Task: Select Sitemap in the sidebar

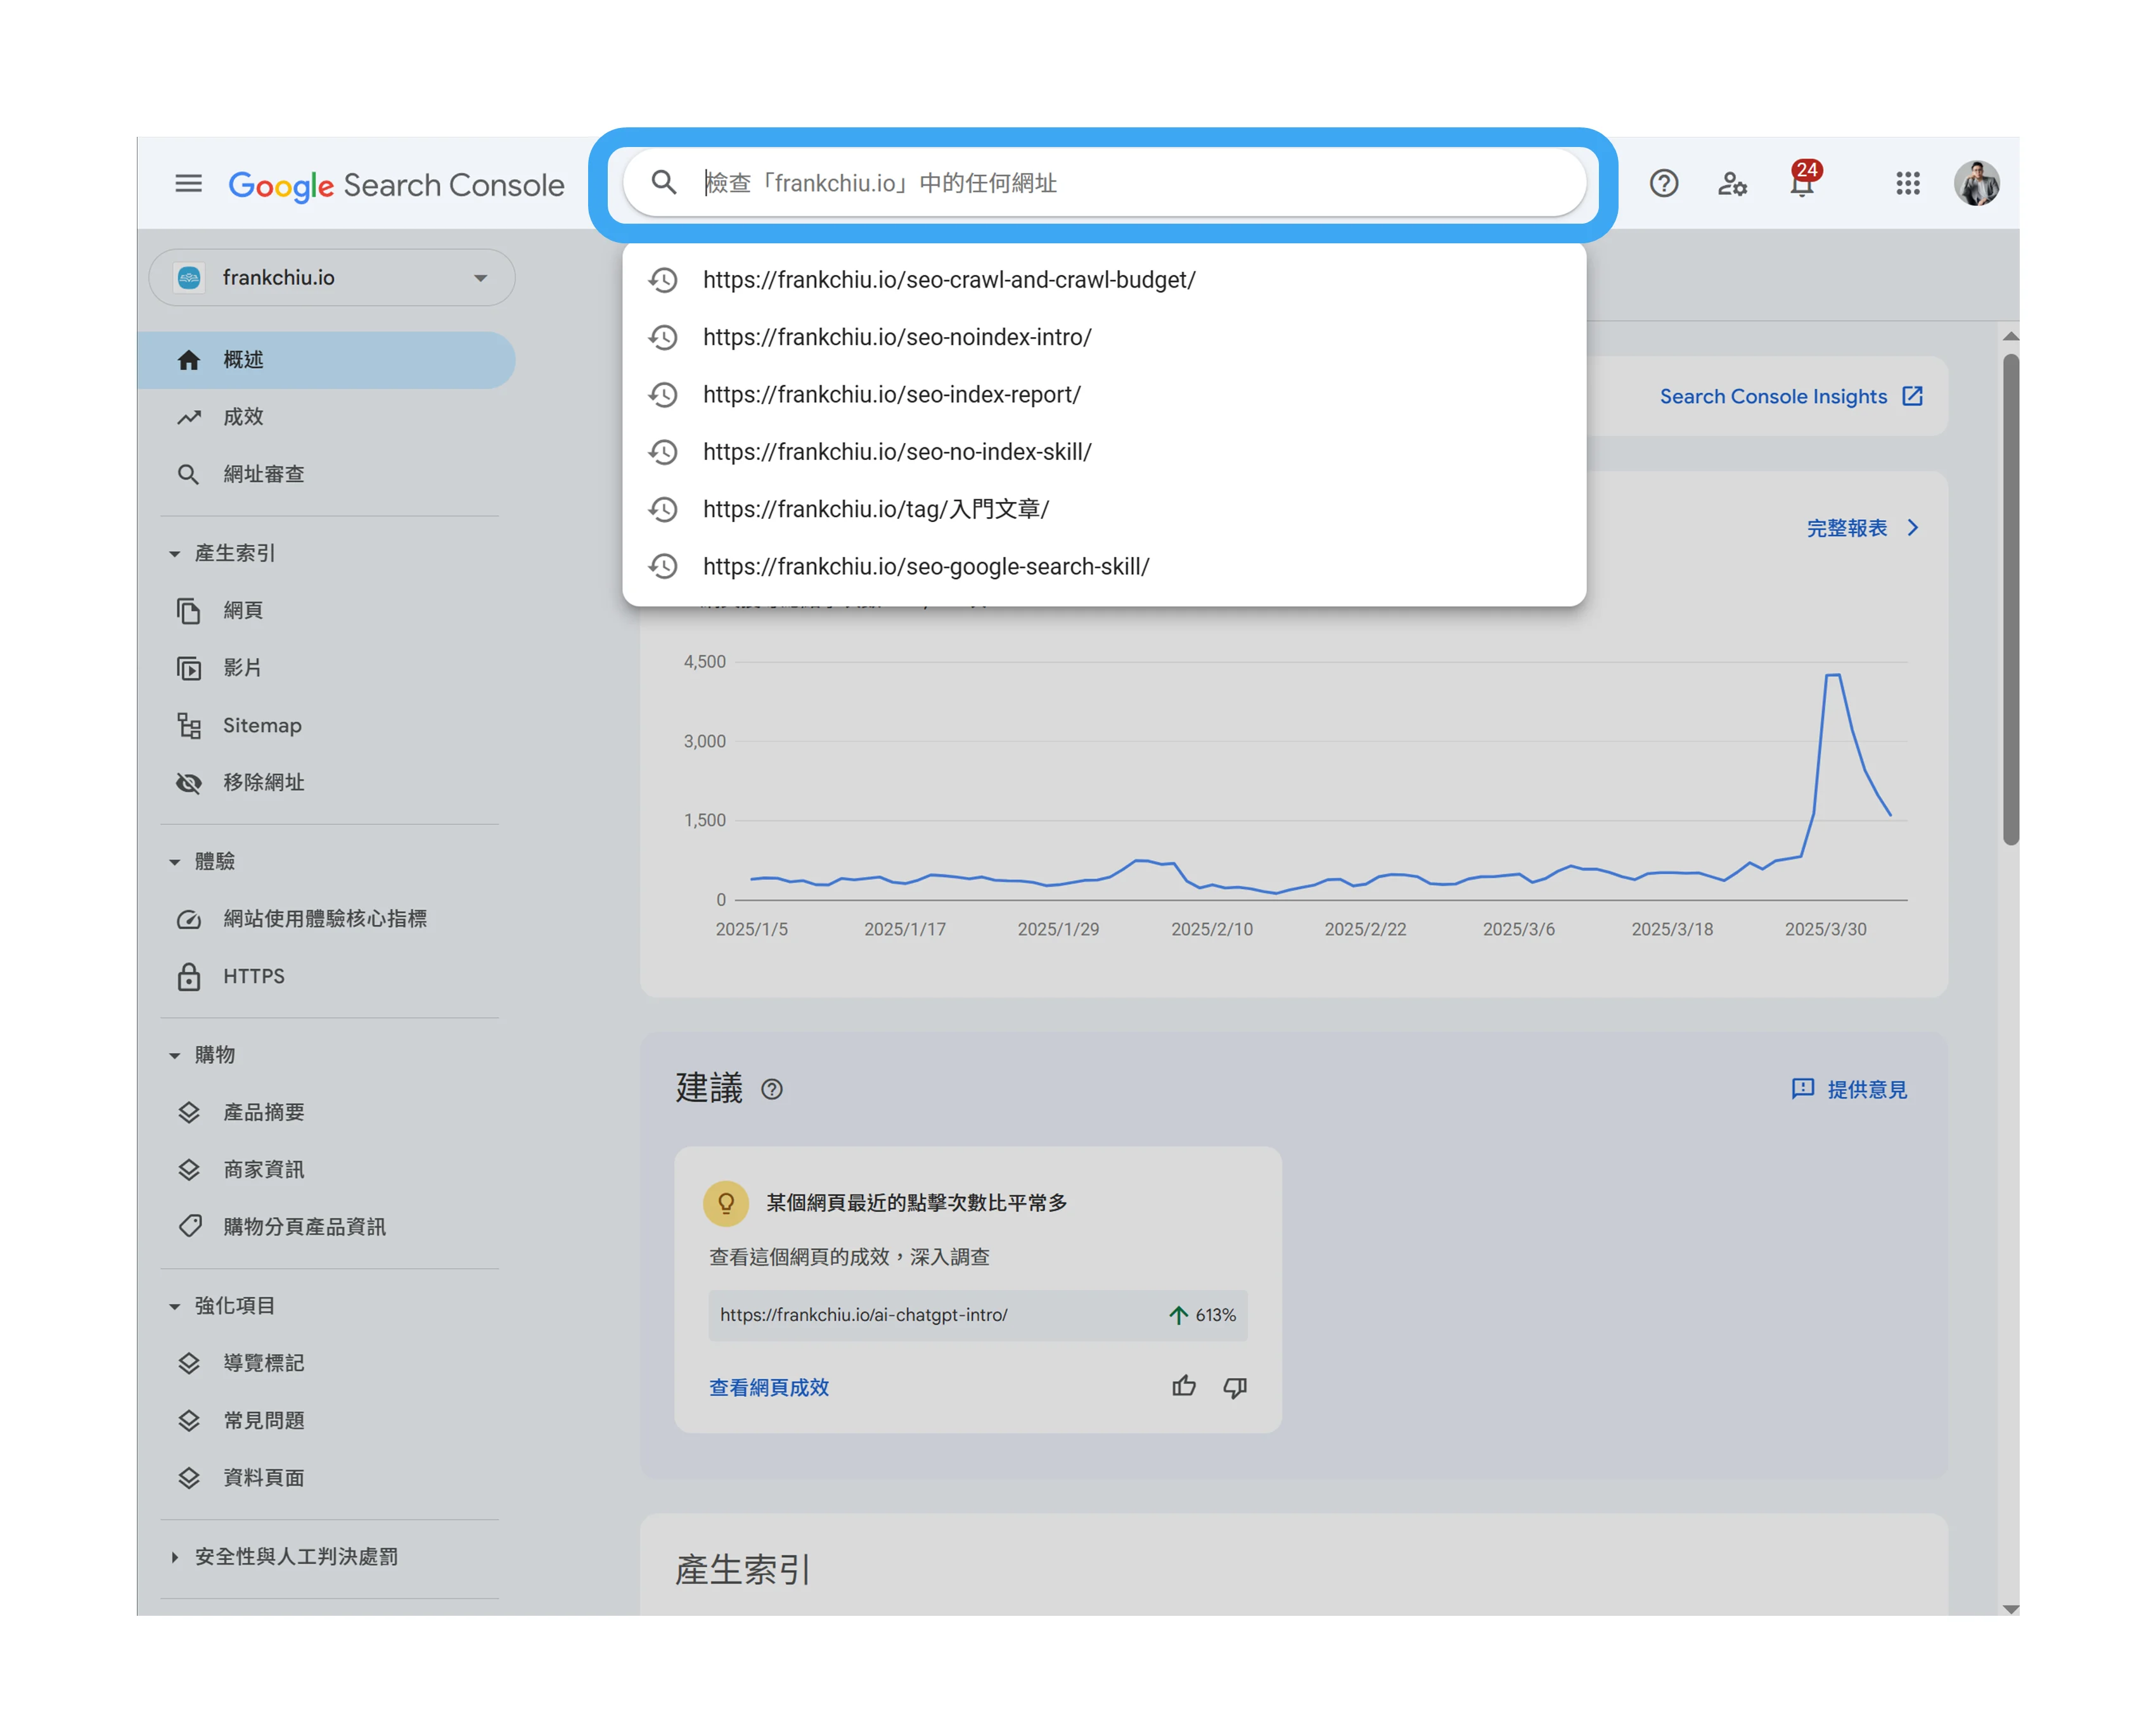Action: pyautogui.click(x=262, y=725)
